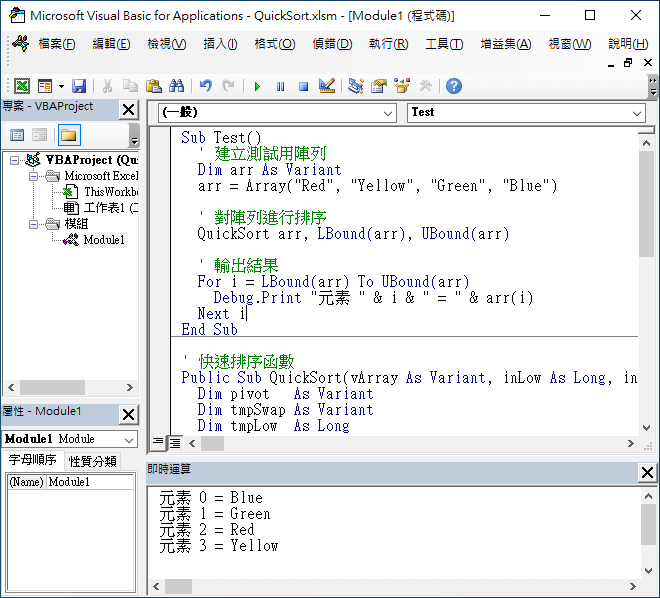660x598 pixels.
Task: Close the 專案 - VBAProject panel
Action: pos(128,110)
